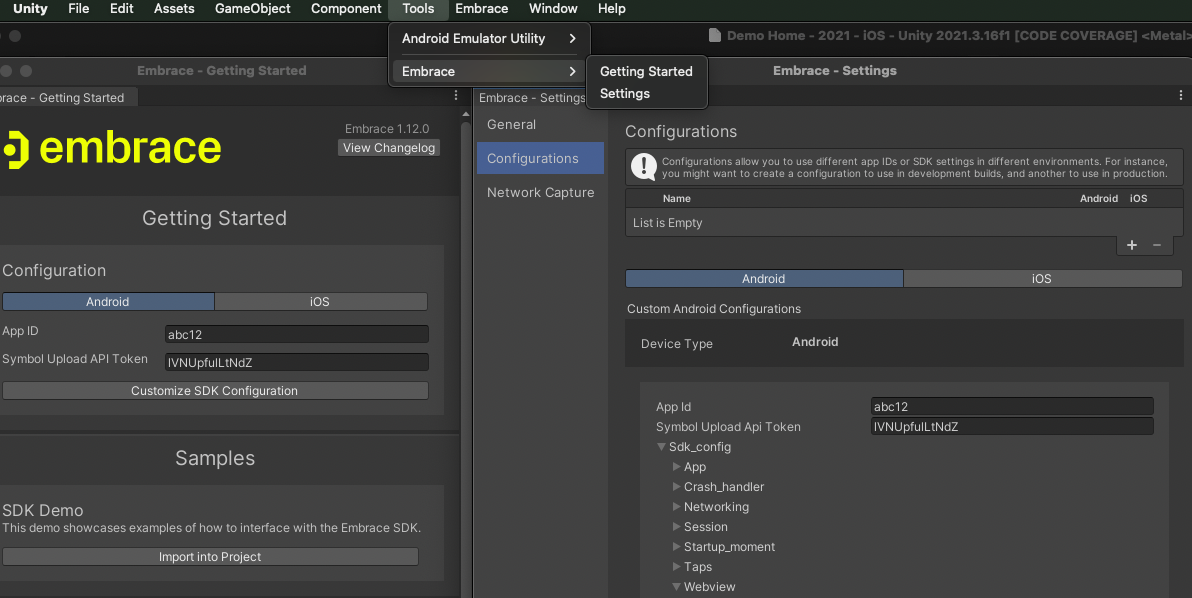Add a new configuration with the plus button
Image resolution: width=1192 pixels, height=598 pixels.
(1132, 245)
